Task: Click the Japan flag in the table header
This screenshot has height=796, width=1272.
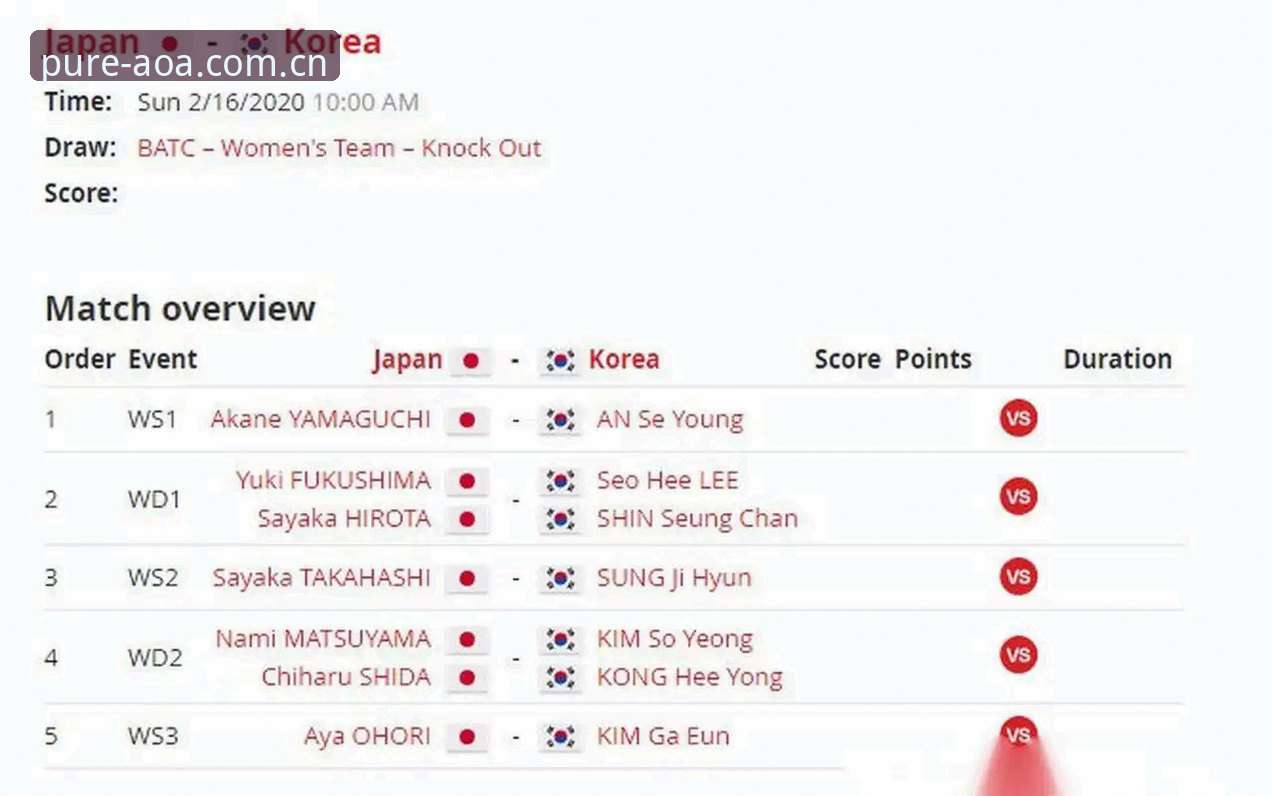Action: tap(470, 361)
